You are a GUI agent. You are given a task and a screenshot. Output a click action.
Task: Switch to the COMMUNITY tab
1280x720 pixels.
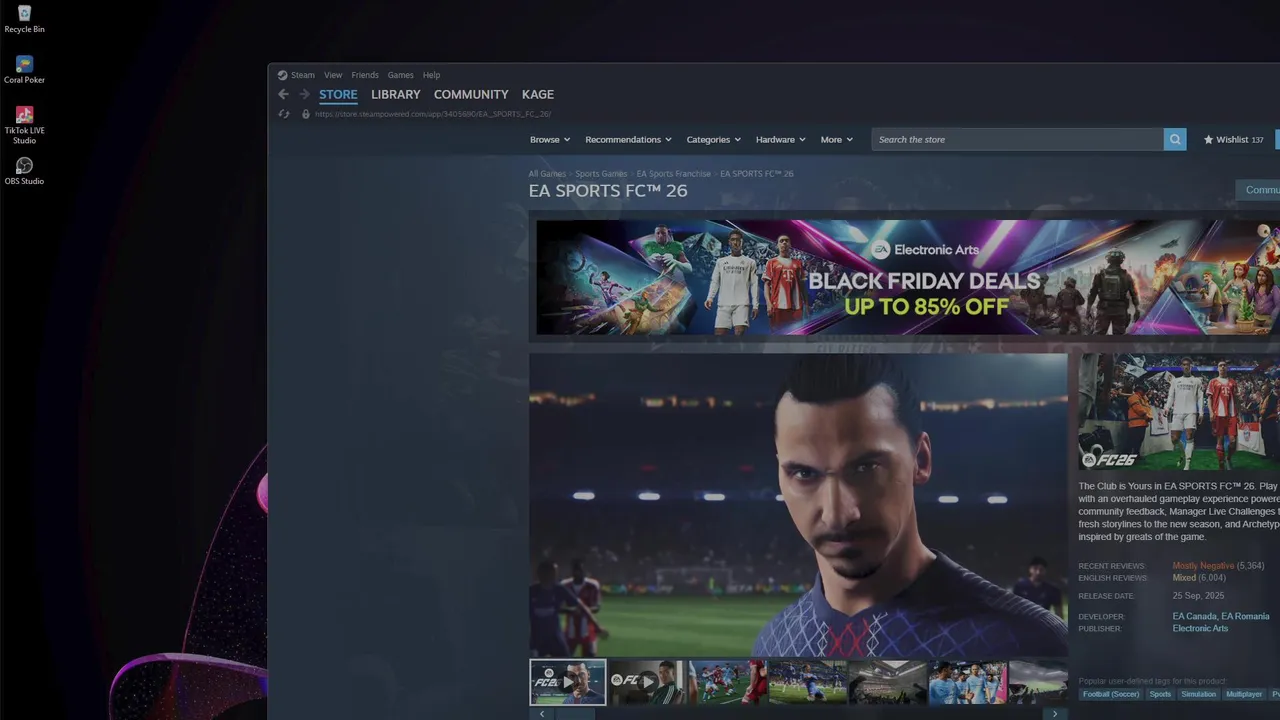pyautogui.click(x=471, y=94)
